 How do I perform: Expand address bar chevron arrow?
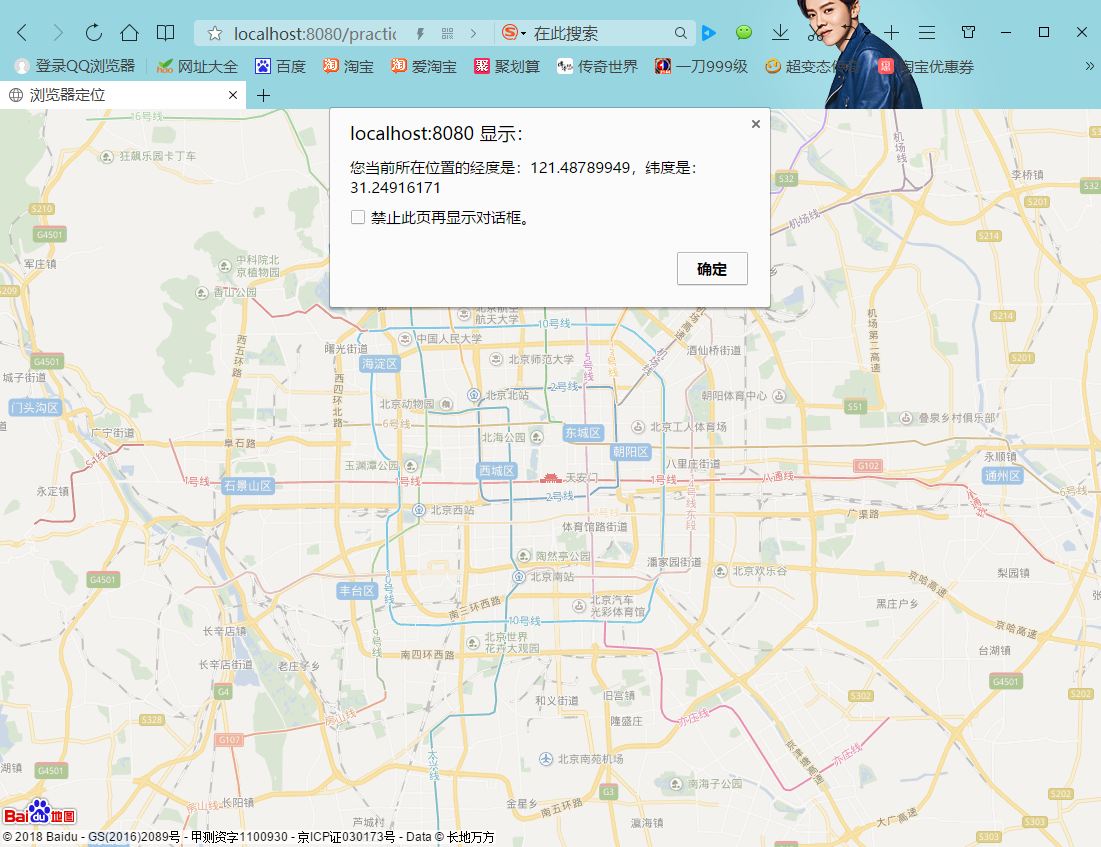[473, 33]
